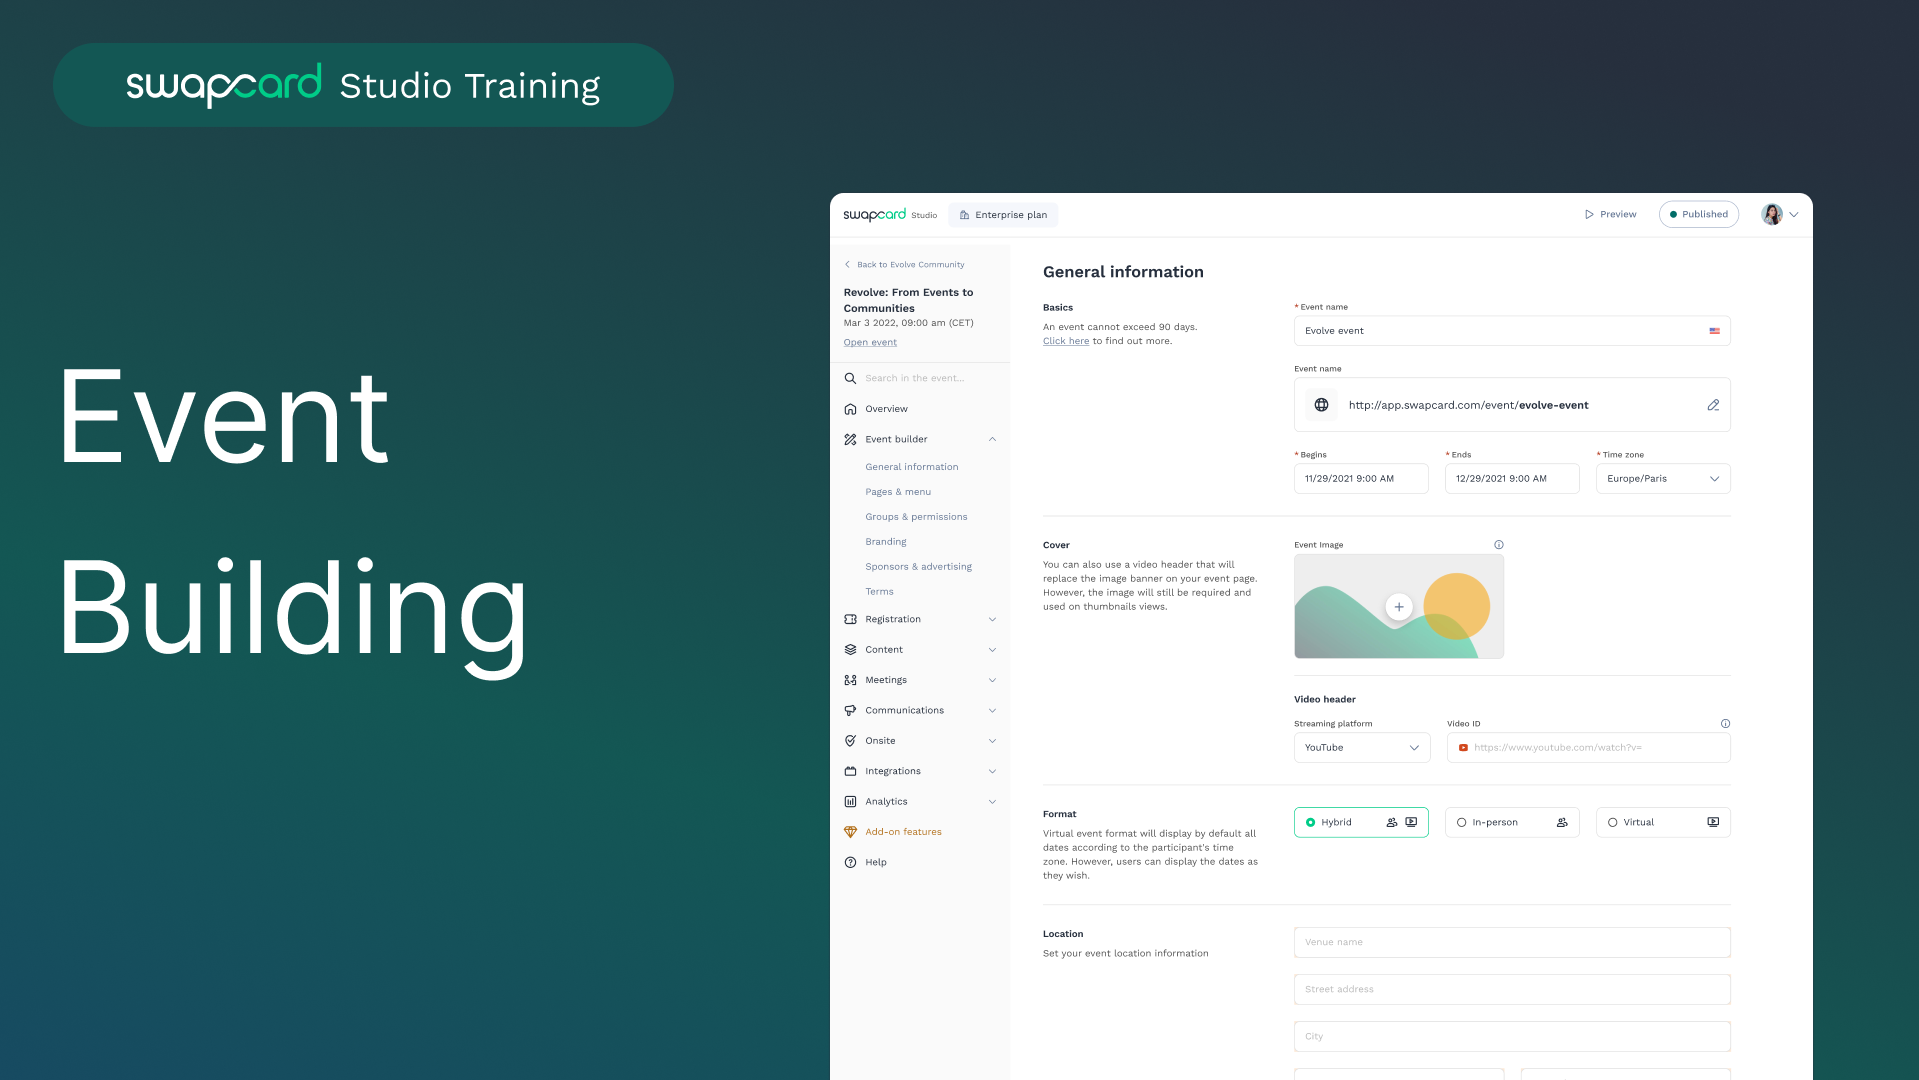Click the info icon next to Video ID
The image size is (1919, 1080).
click(x=1725, y=724)
